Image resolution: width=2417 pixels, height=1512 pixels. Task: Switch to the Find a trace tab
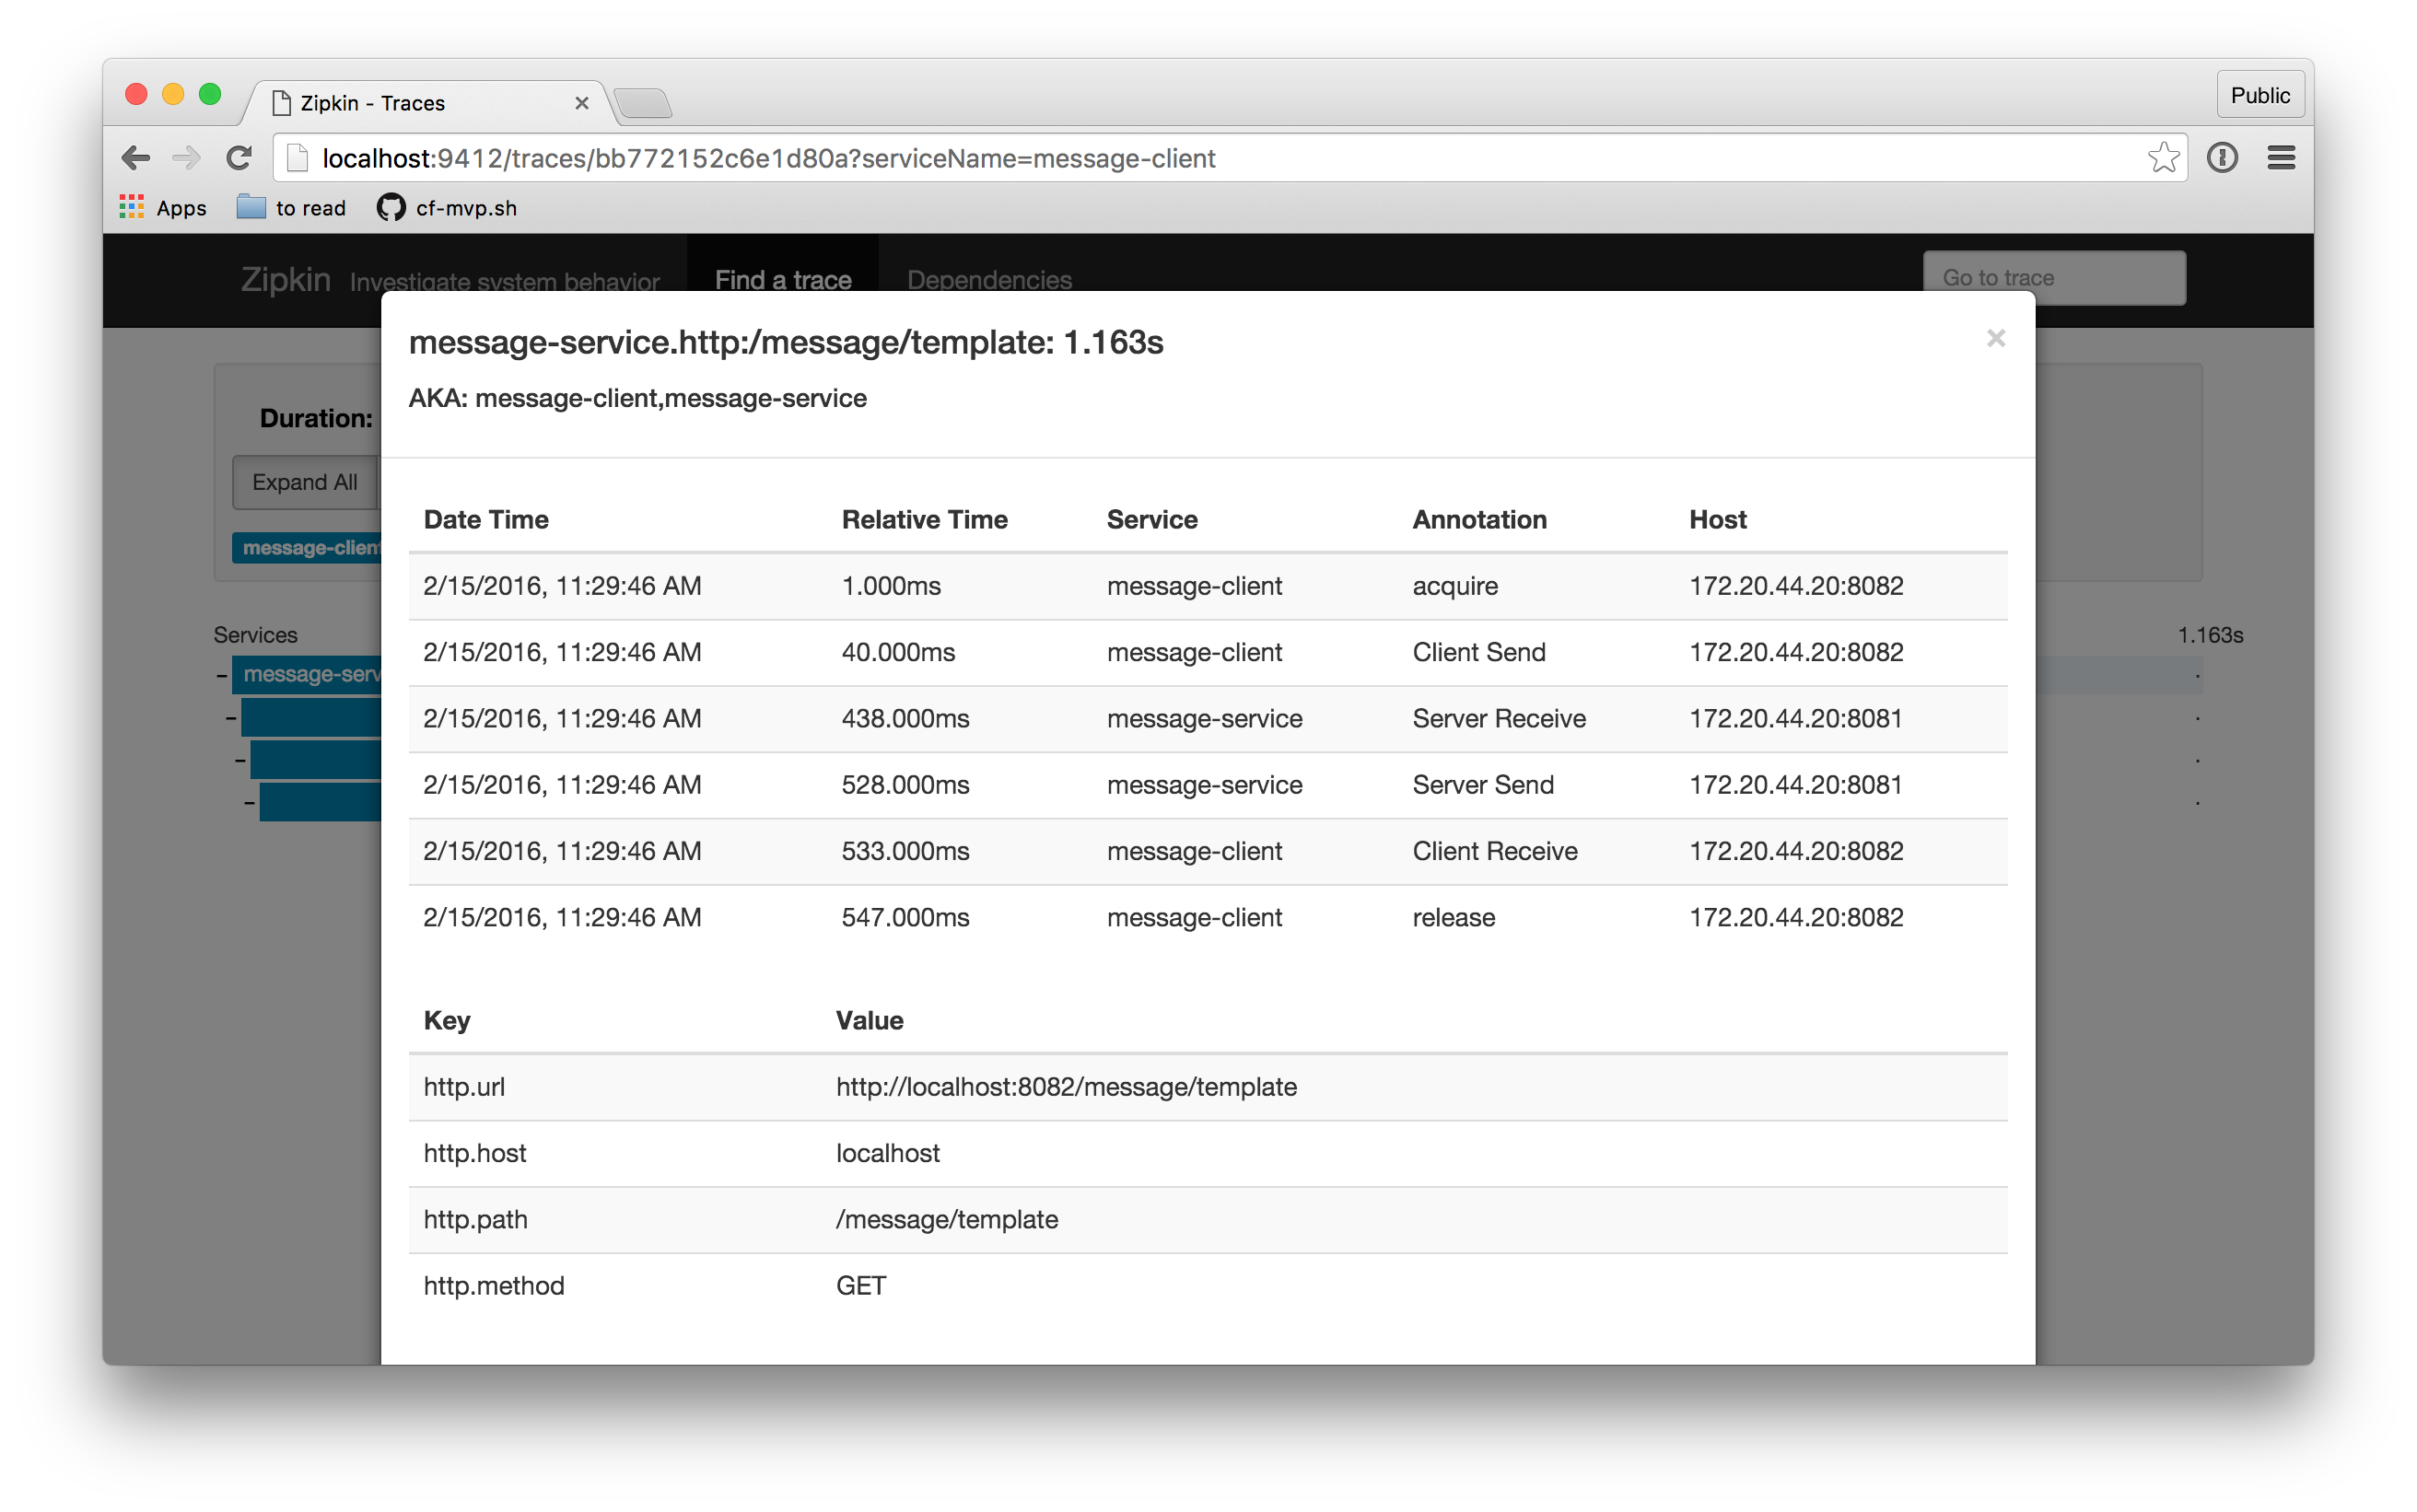[782, 280]
